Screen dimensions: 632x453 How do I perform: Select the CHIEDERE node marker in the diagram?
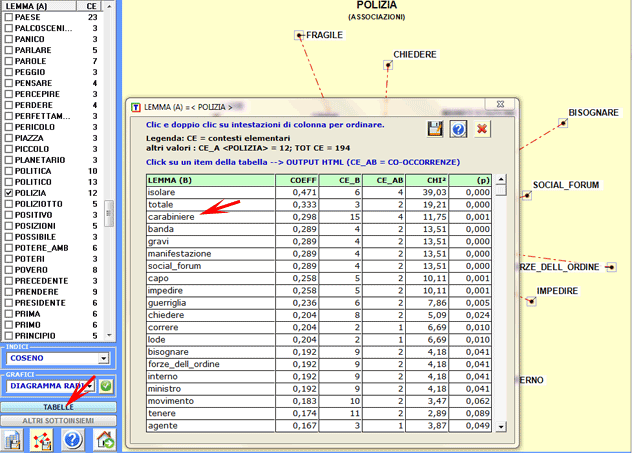coord(388,65)
